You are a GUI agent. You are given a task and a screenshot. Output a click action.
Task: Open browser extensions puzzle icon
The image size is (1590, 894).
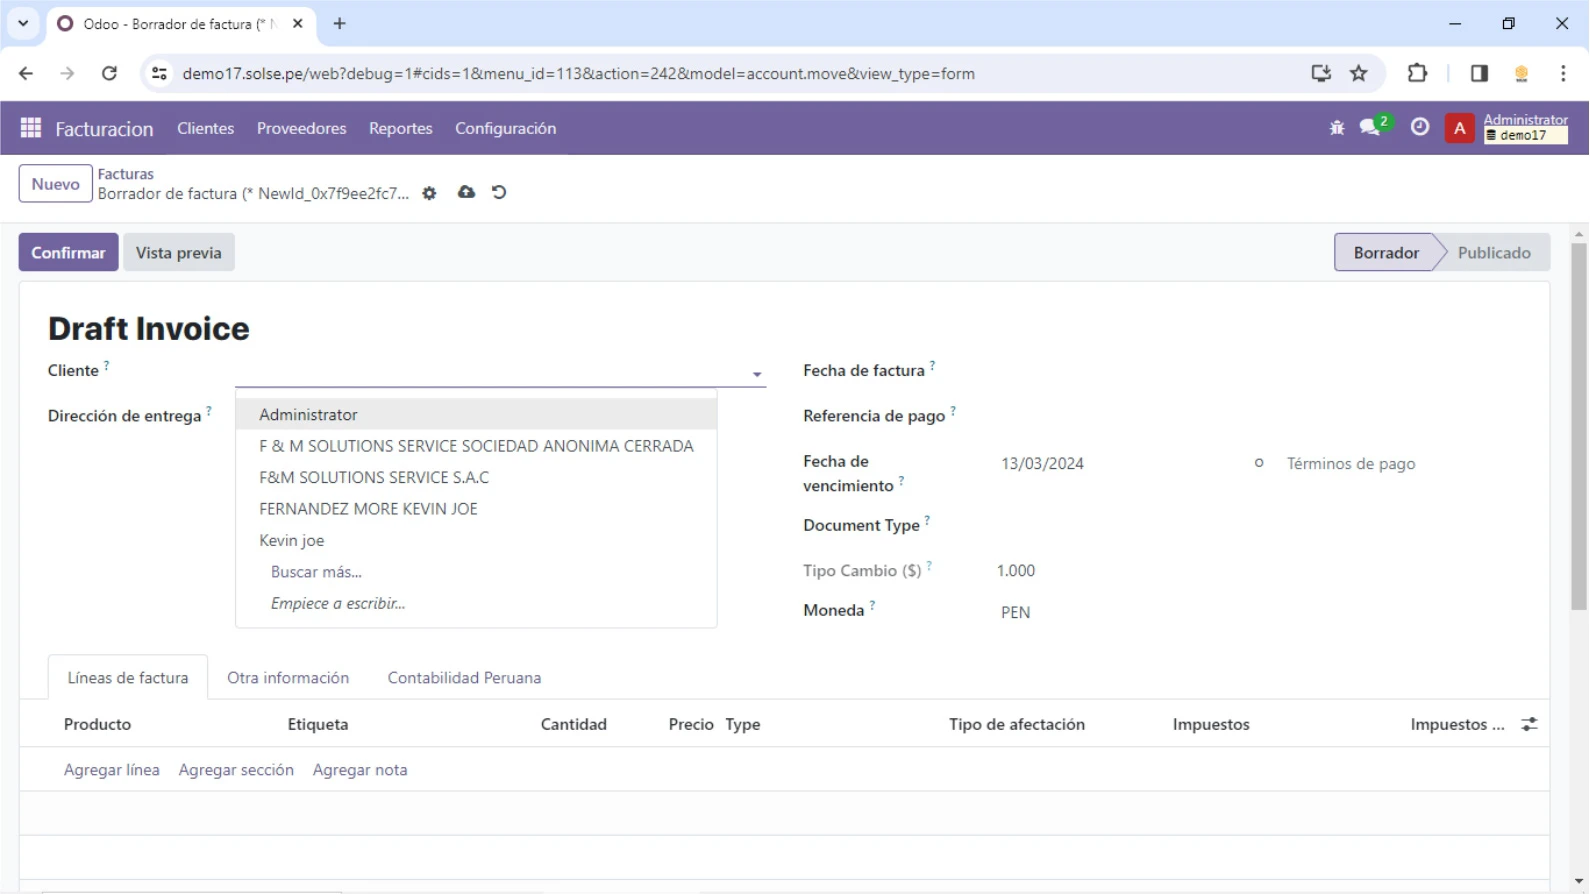[1417, 73]
